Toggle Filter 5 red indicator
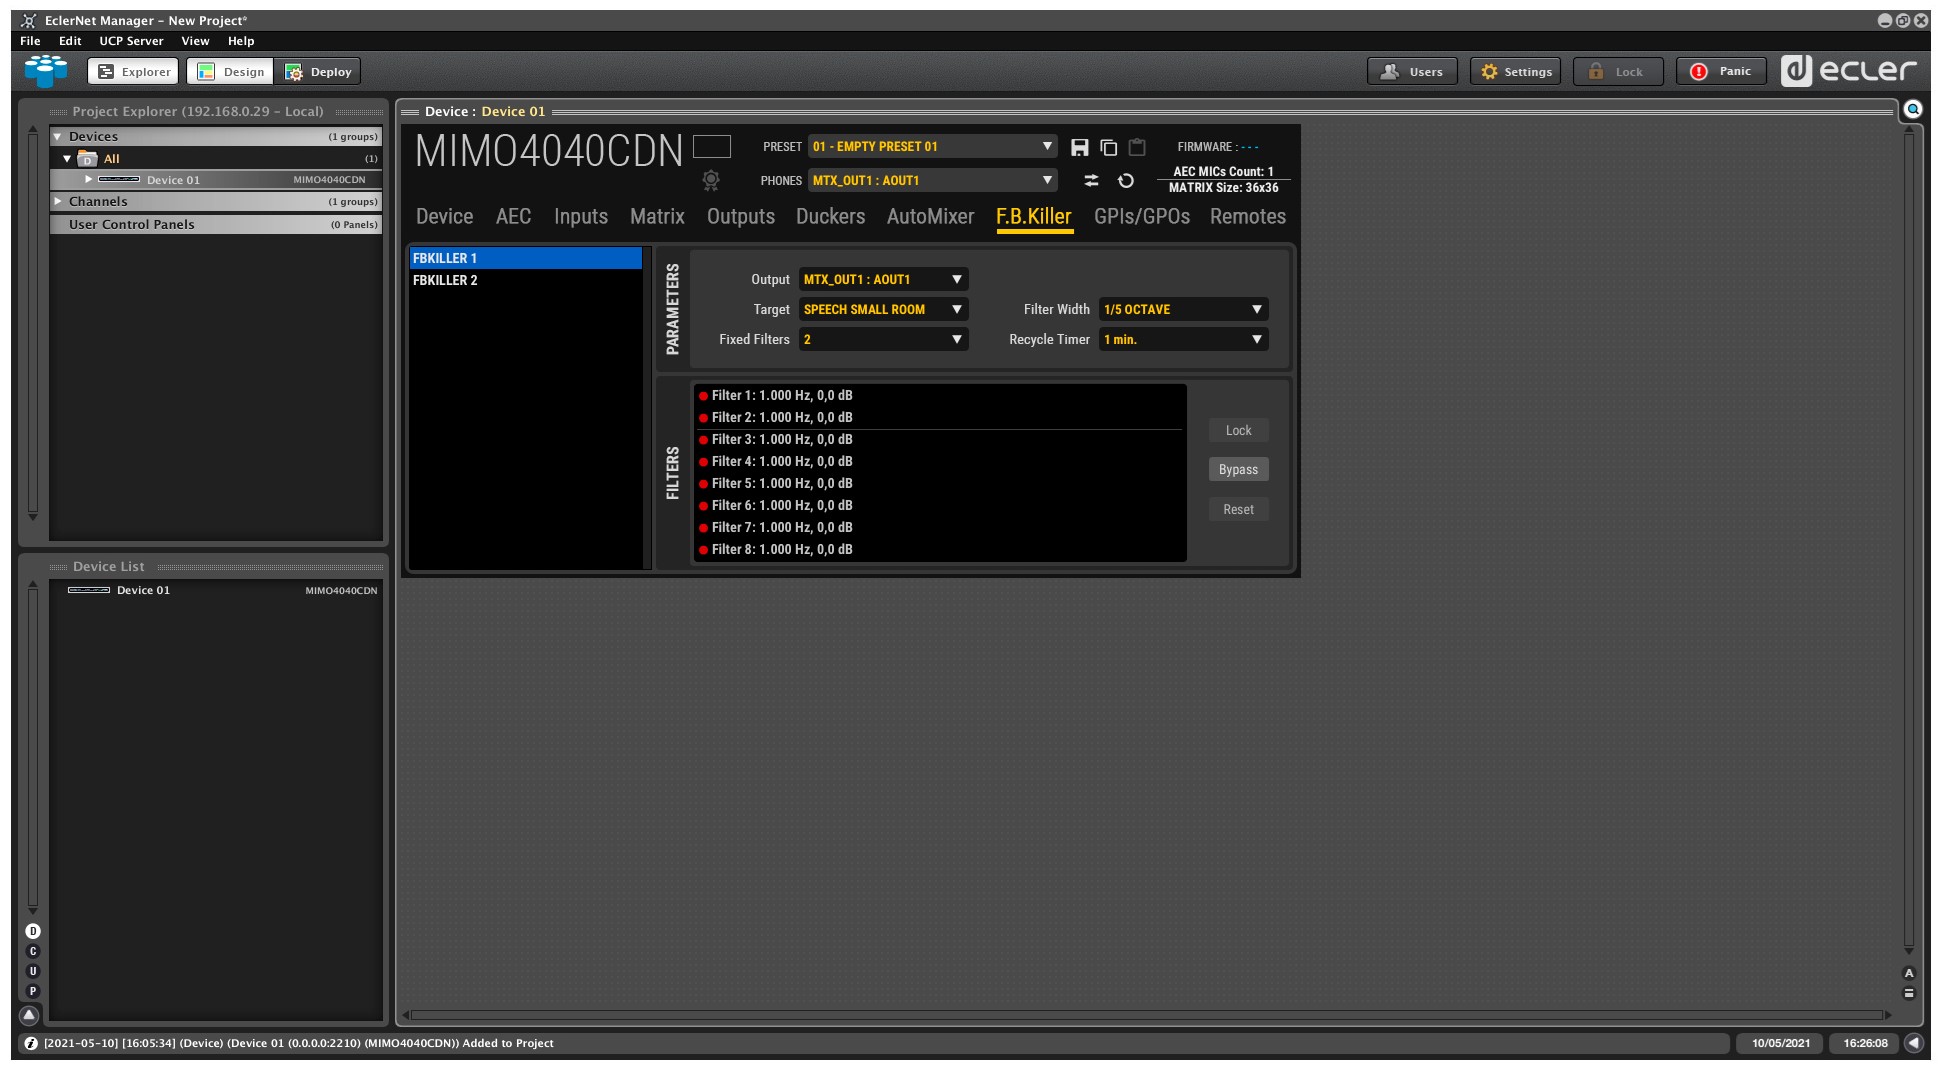This screenshot has height=1067, width=1938. pos(703,484)
